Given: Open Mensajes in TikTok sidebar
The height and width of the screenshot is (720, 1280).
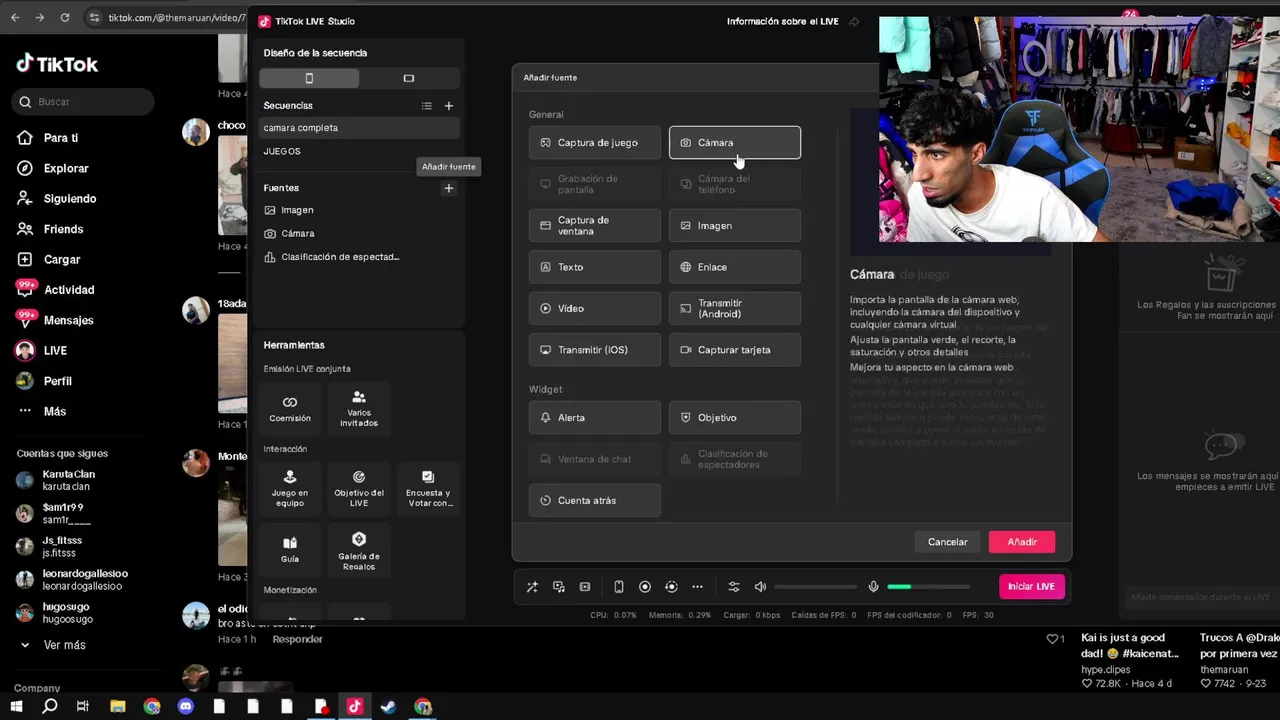Looking at the screenshot, I should click(55, 321).
